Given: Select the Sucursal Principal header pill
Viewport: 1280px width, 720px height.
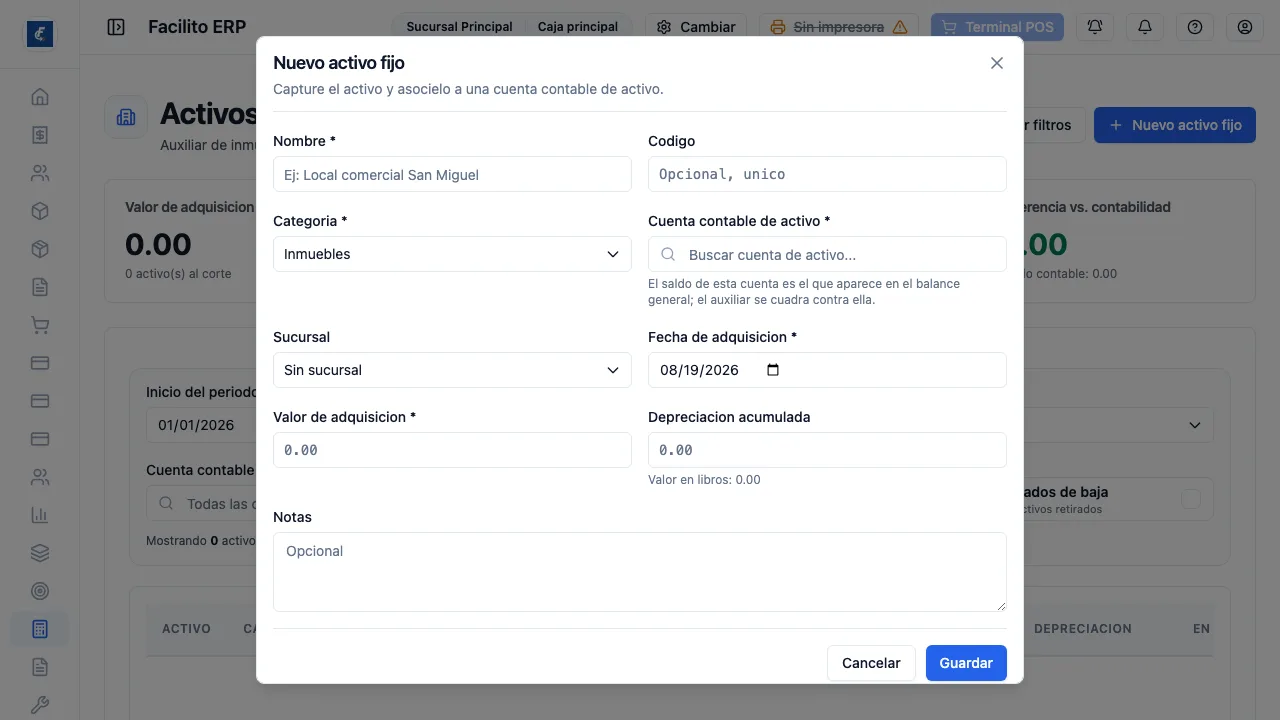Looking at the screenshot, I should pyautogui.click(x=459, y=27).
